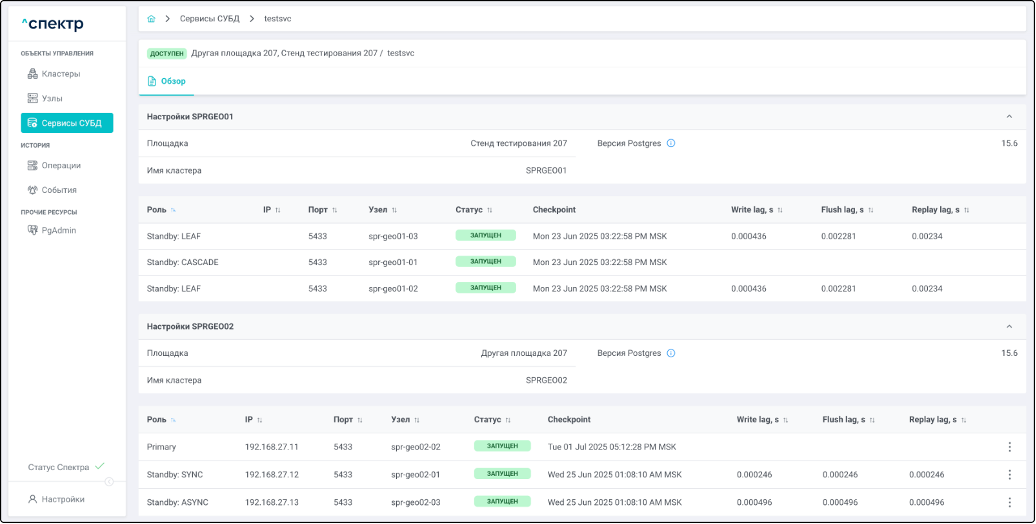Open actions menu for Standby: ASYNC row
1036x524 pixels.
coord(1009,501)
